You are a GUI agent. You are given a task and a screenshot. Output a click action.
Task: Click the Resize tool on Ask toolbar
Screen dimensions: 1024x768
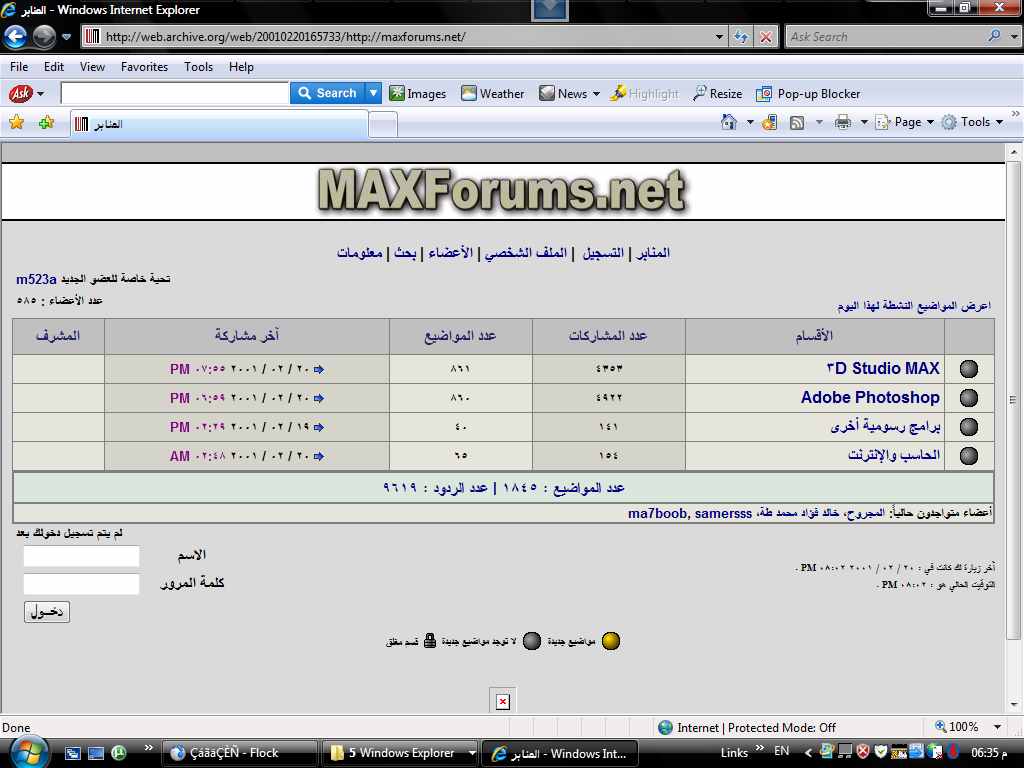point(718,93)
